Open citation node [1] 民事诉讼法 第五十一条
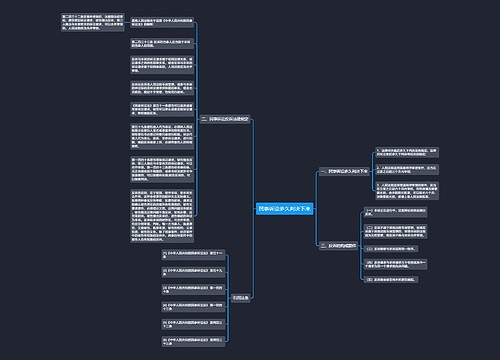 [x=193, y=255]
